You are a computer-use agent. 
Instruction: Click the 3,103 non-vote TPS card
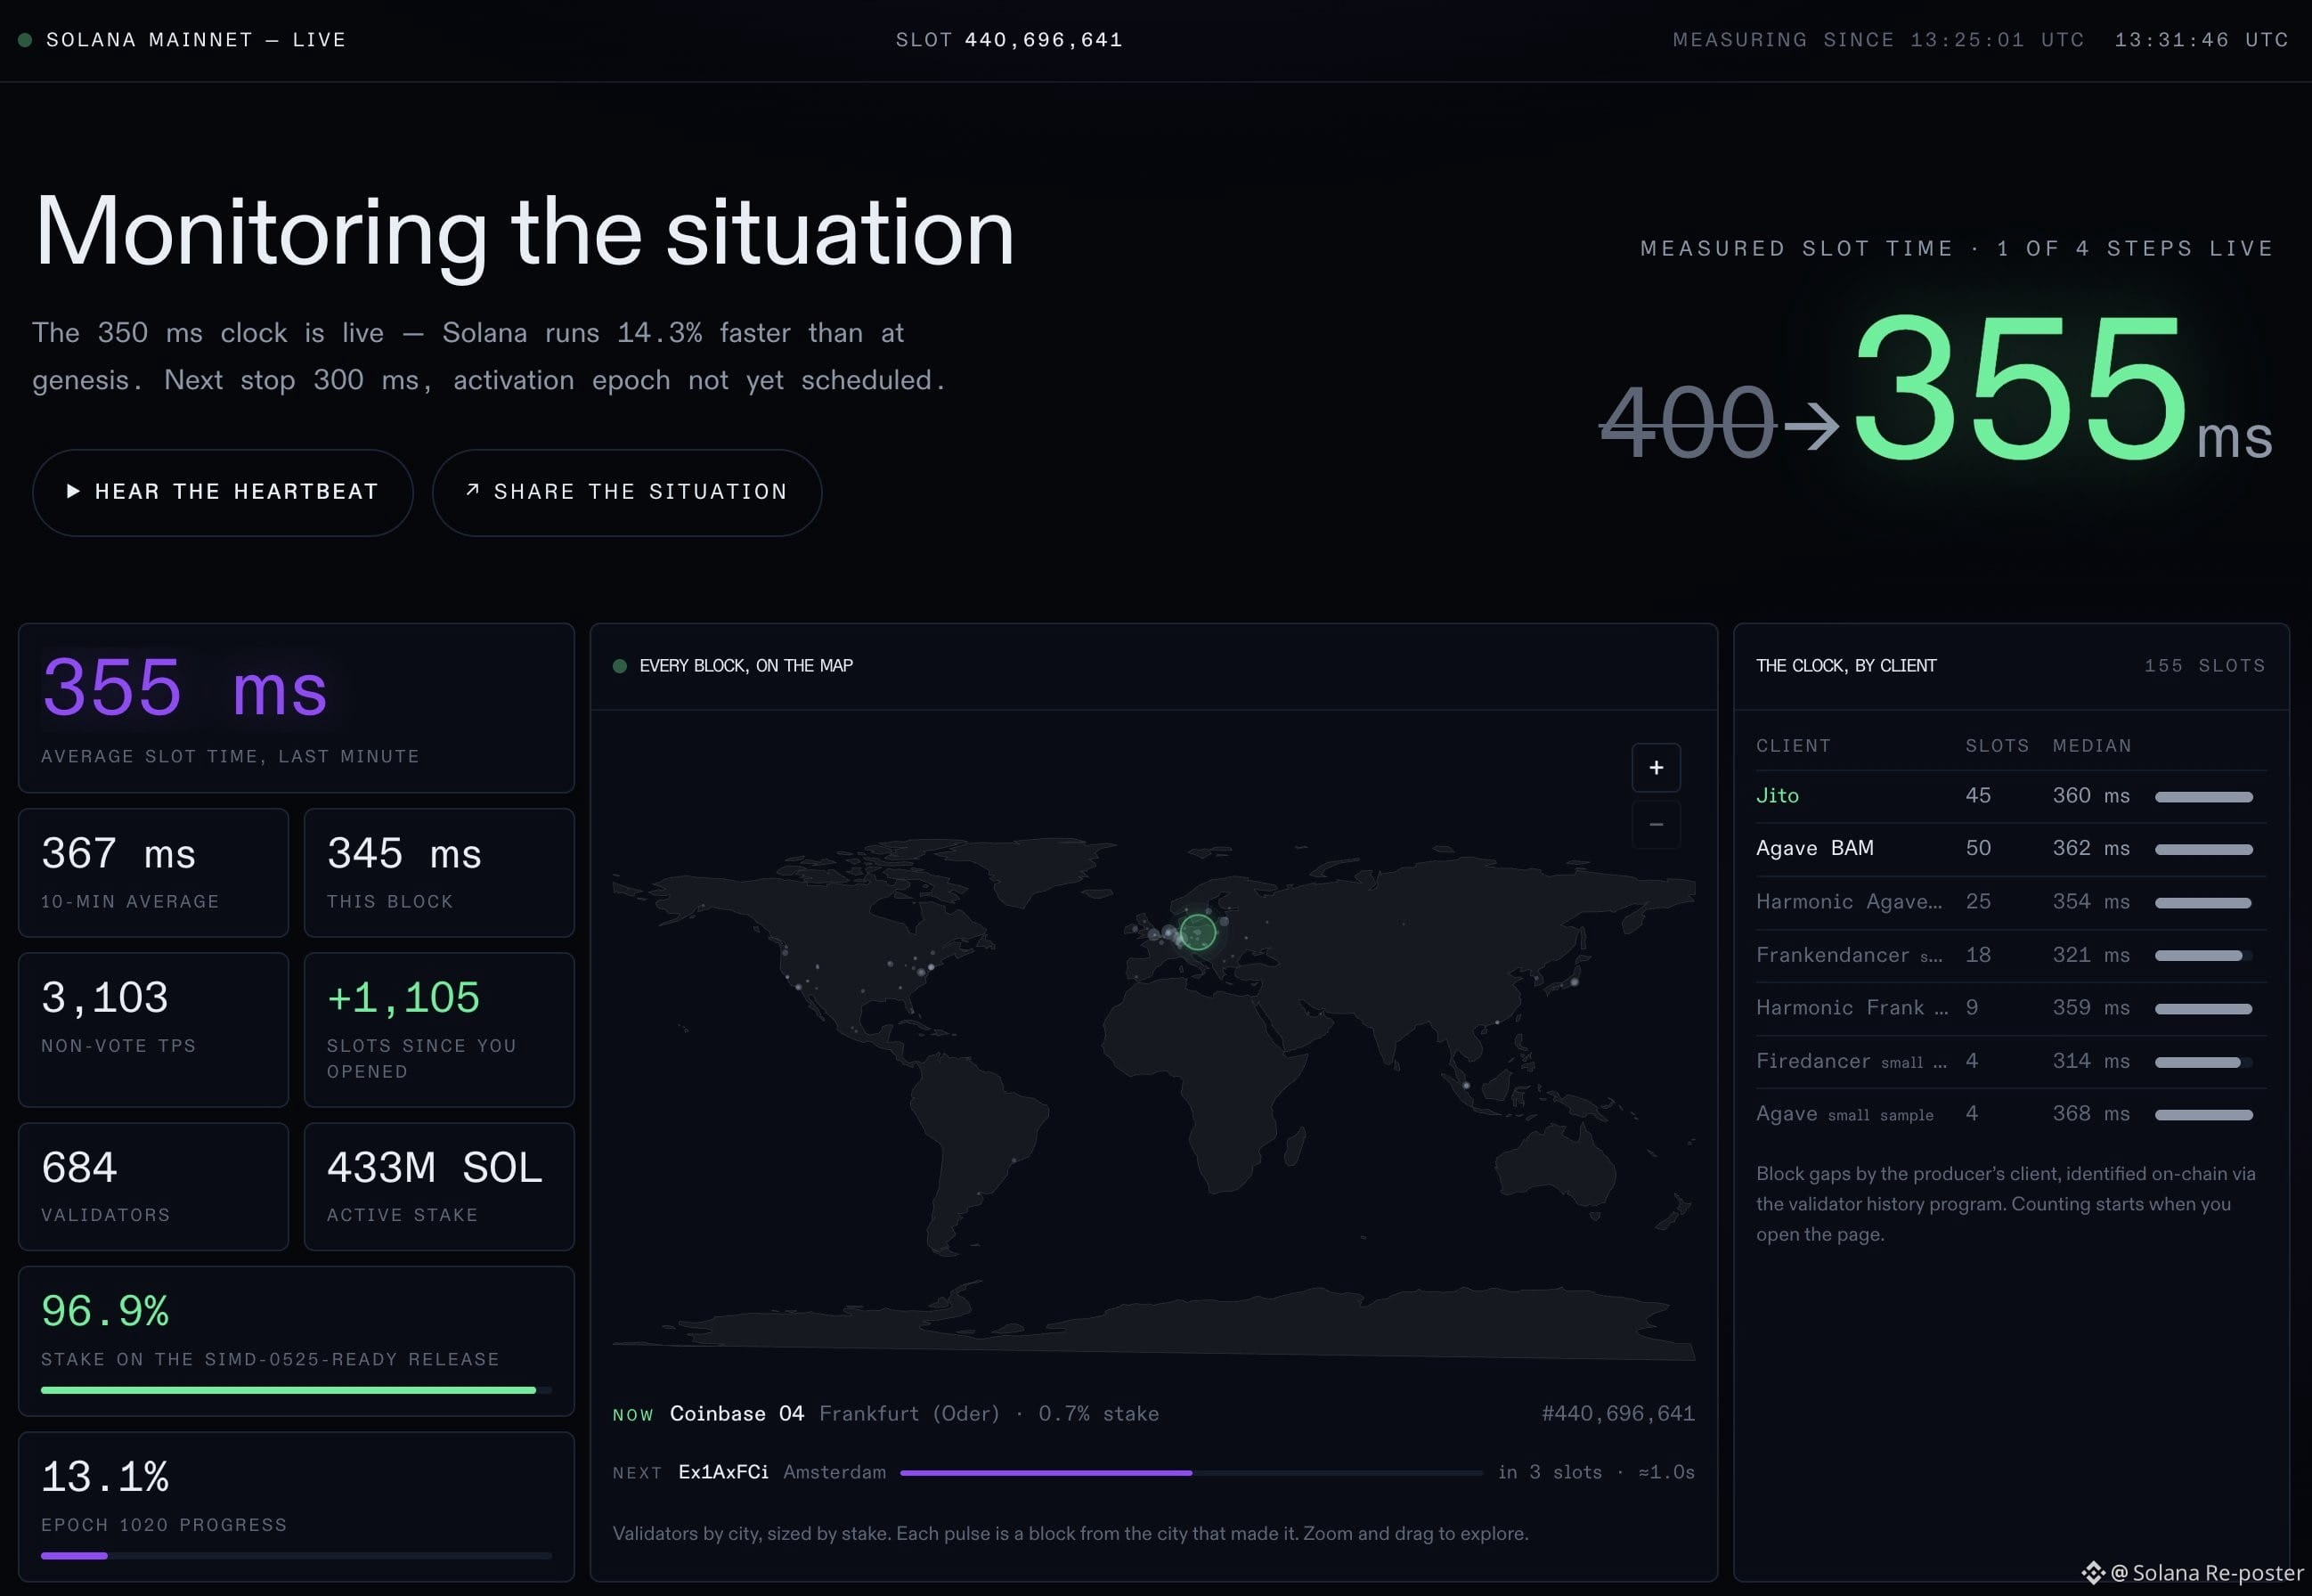pyautogui.click(x=153, y=1030)
